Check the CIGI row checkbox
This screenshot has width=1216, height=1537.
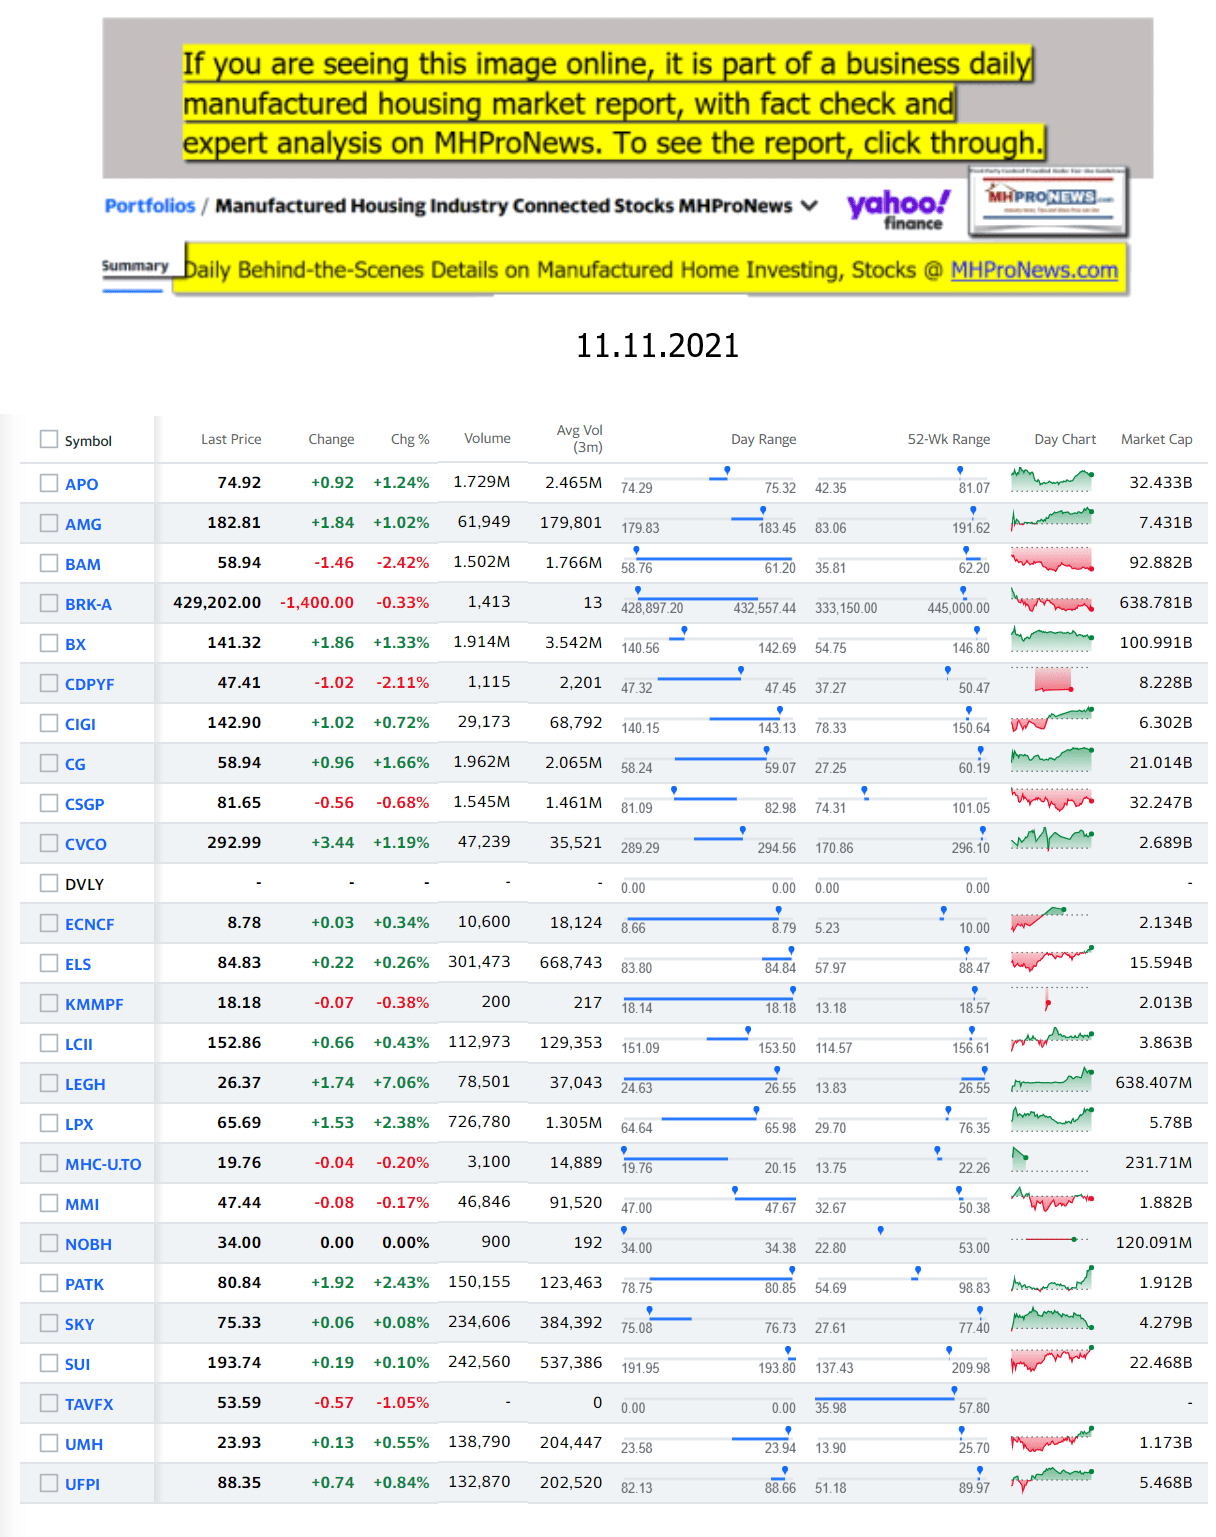pyautogui.click(x=49, y=723)
